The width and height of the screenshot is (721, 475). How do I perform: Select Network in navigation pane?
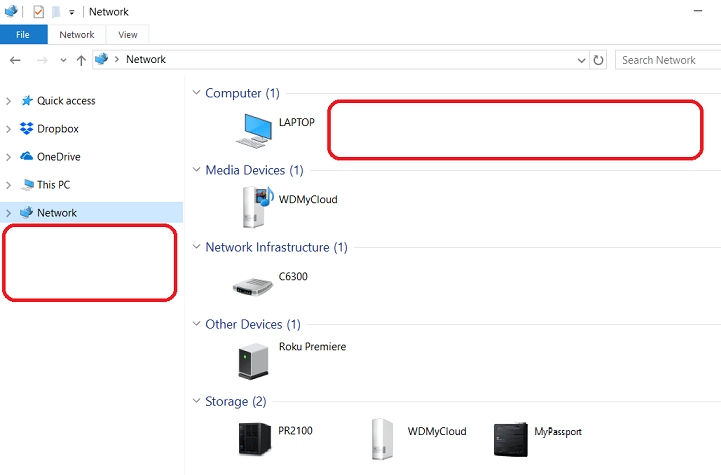(57, 213)
